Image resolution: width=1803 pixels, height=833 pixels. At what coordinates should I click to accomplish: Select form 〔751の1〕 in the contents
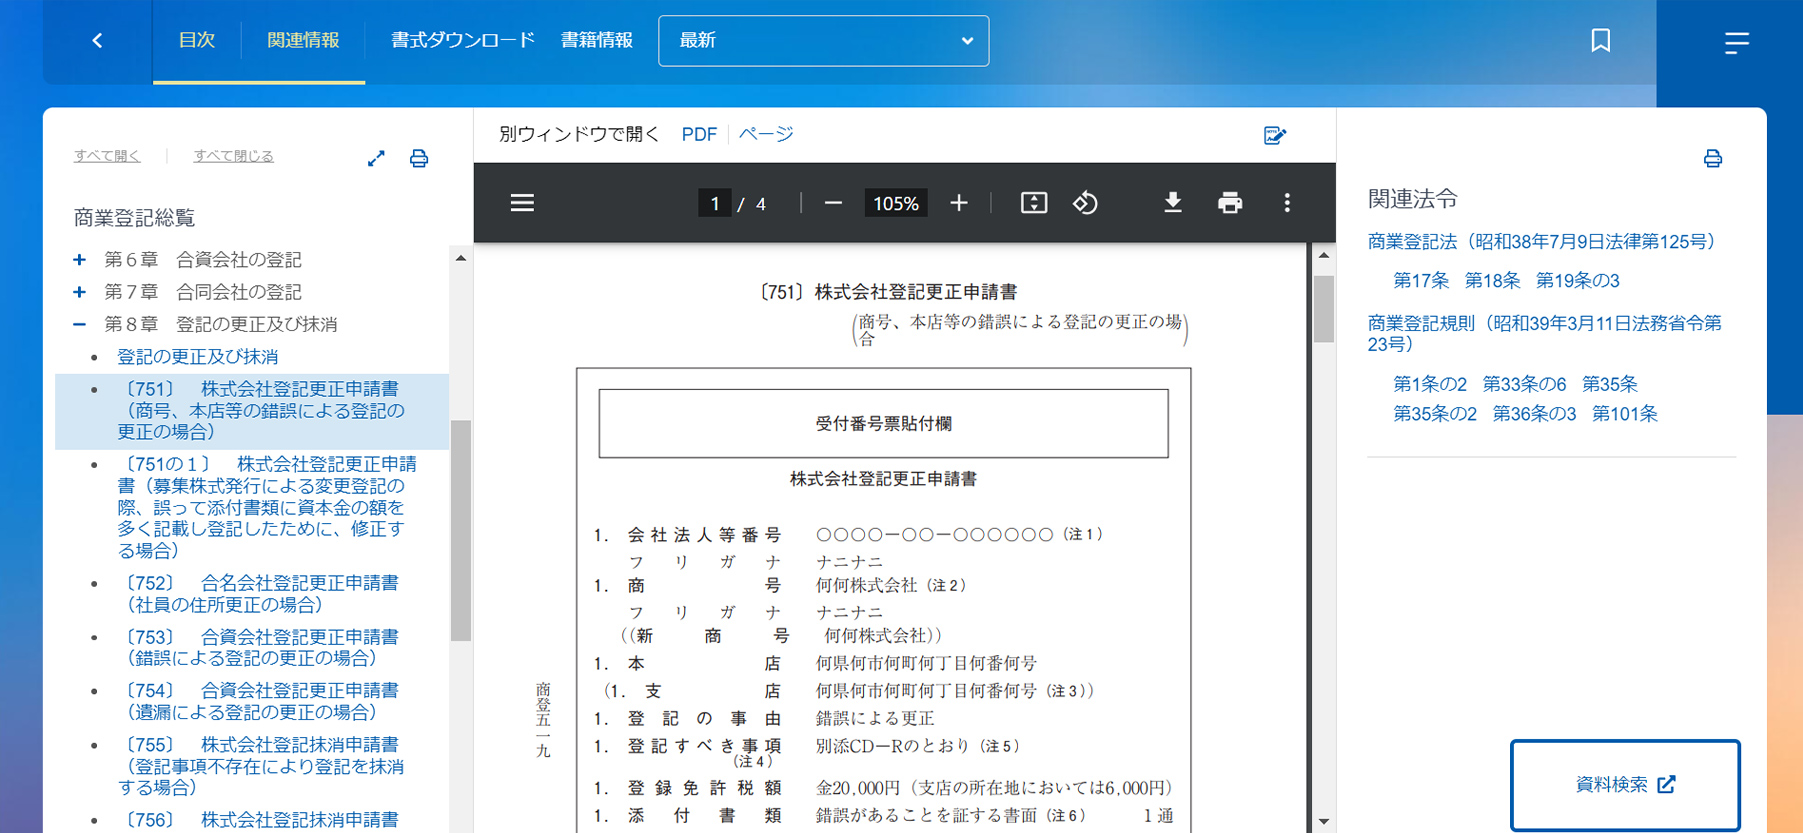[267, 507]
